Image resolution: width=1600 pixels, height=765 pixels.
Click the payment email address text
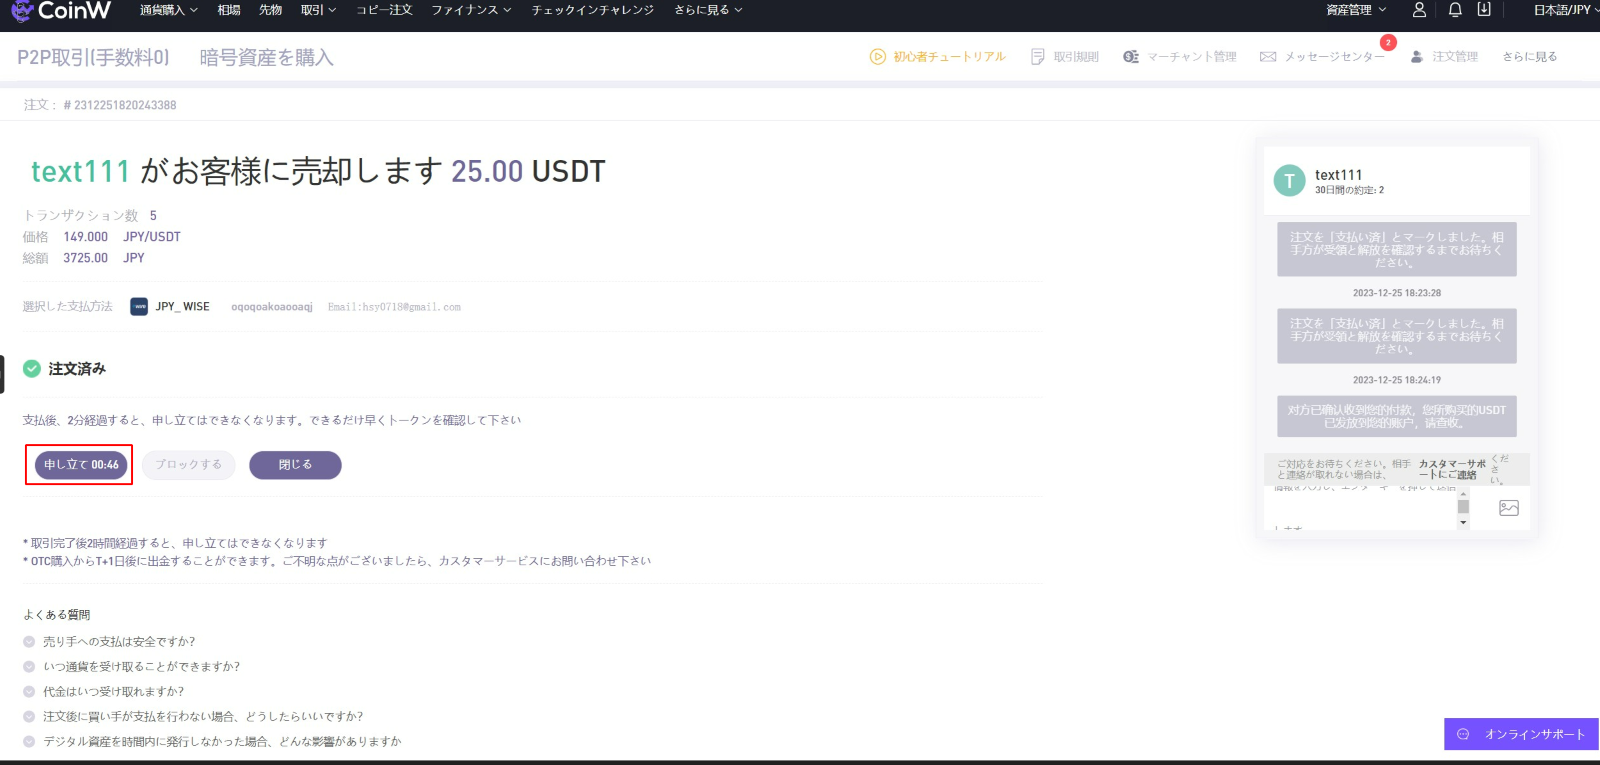(x=394, y=307)
